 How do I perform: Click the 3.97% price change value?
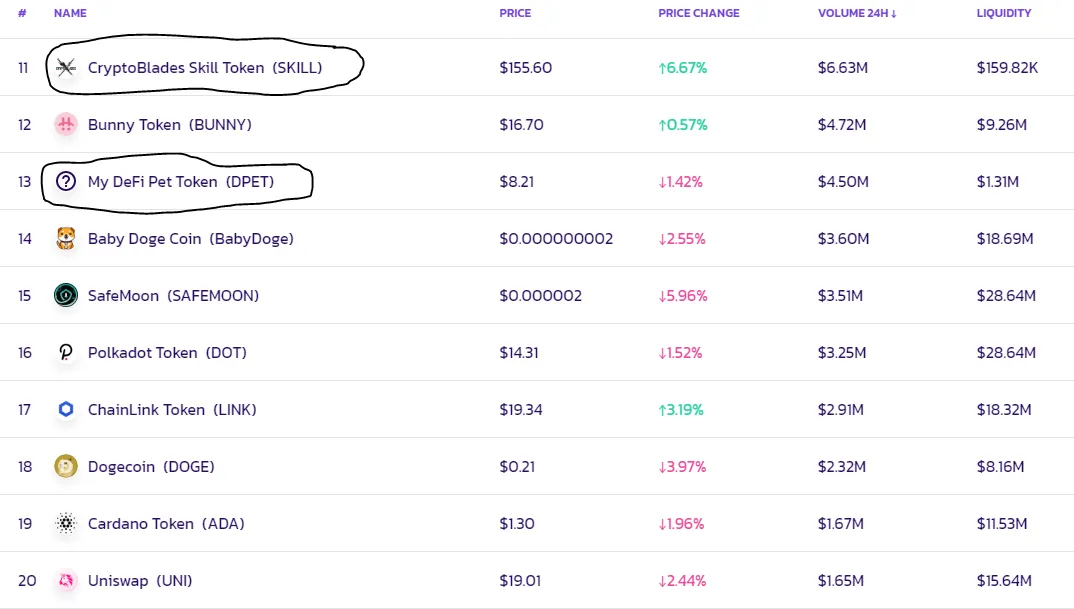tap(682, 467)
